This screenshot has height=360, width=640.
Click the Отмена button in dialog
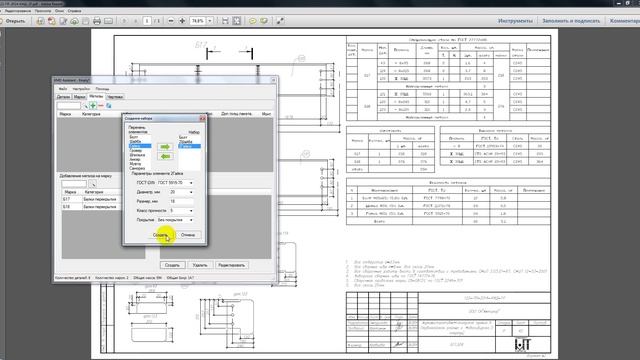188,235
